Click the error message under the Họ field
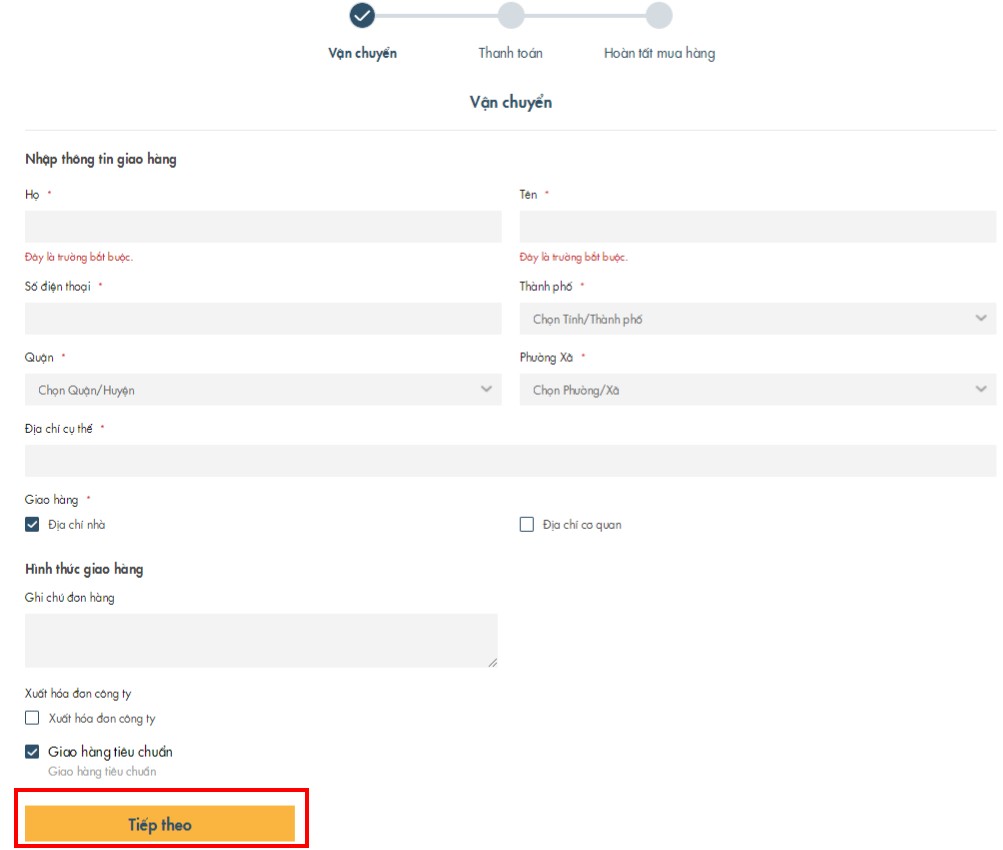This screenshot has height=850, width=1003. click(79, 257)
